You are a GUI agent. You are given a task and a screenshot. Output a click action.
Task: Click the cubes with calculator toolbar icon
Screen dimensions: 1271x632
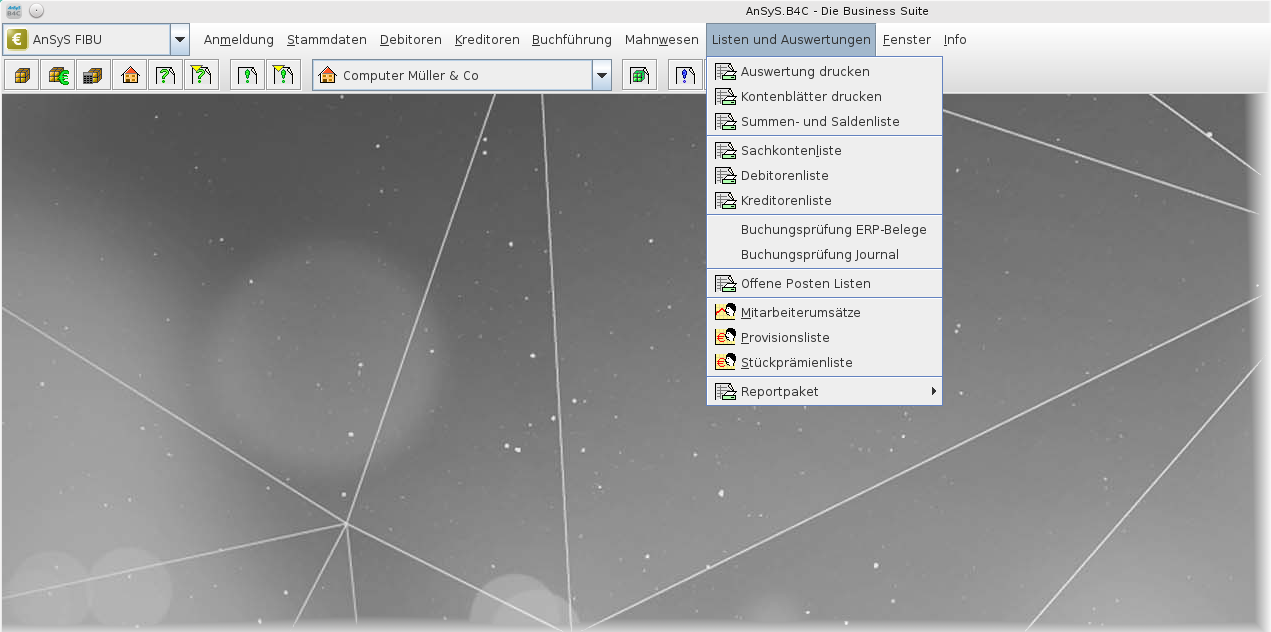pyautogui.click(x=94, y=75)
